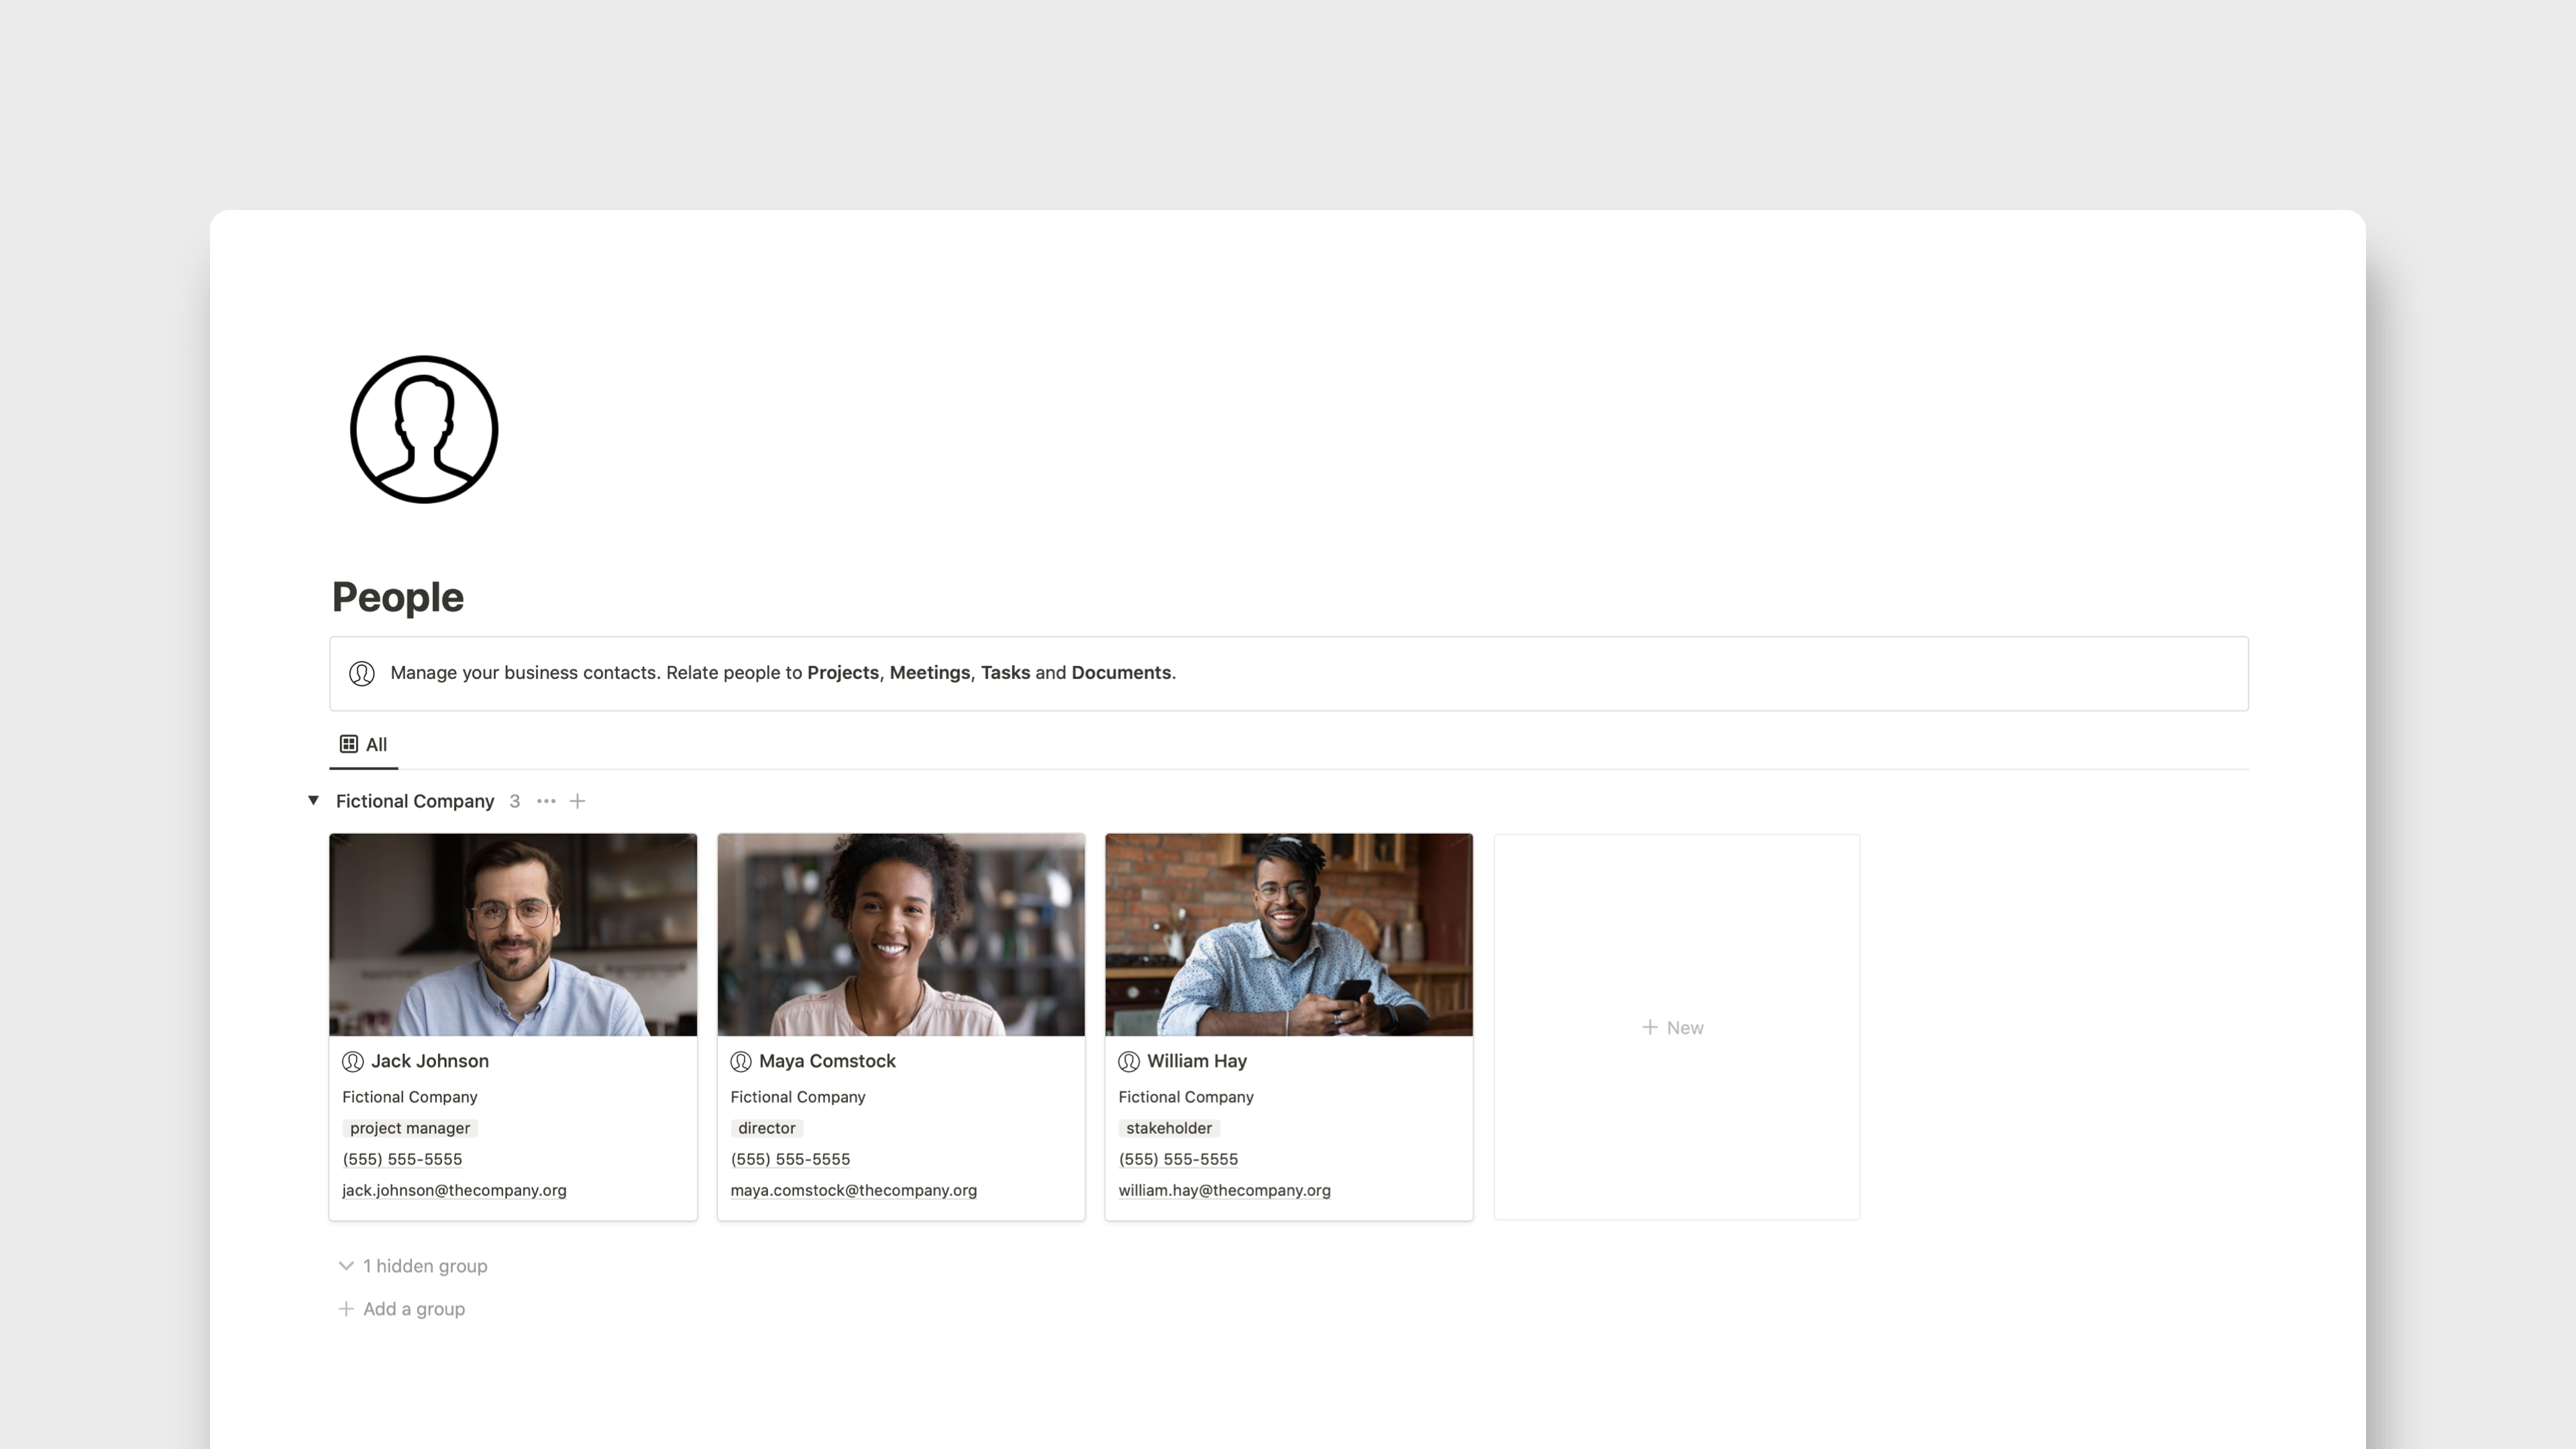Open Maya Comstock's cover photo thumbnail
2576x1449 pixels.
(901, 934)
